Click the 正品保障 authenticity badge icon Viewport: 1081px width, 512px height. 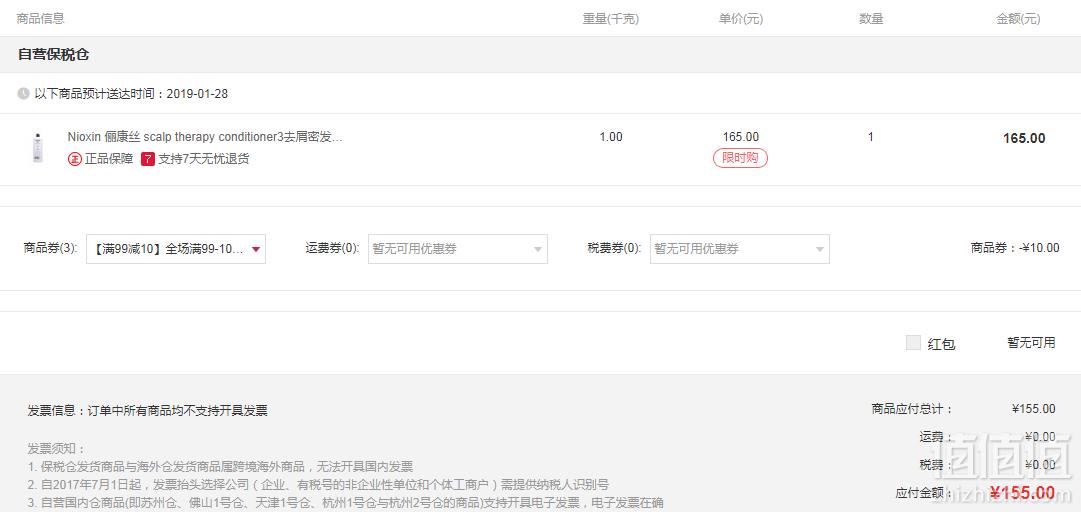pos(74,159)
